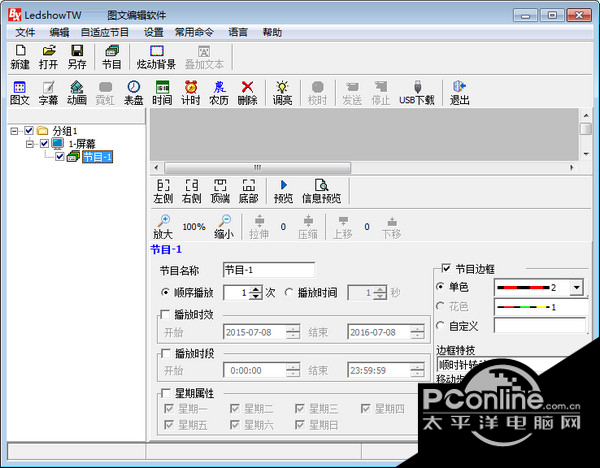Add a 图文 (image-text) item
The height and width of the screenshot is (468, 600).
click(x=19, y=93)
